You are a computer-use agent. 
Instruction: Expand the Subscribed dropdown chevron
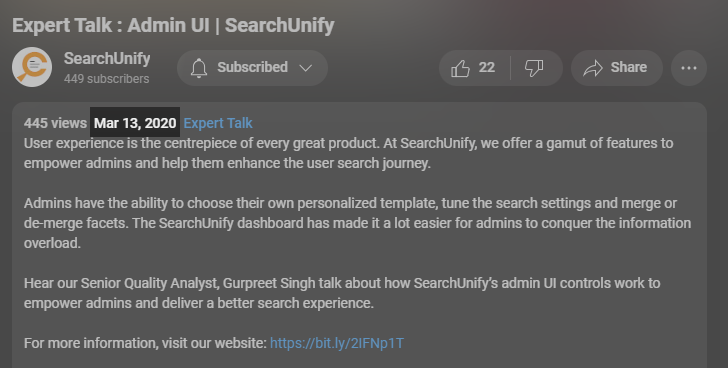click(306, 68)
